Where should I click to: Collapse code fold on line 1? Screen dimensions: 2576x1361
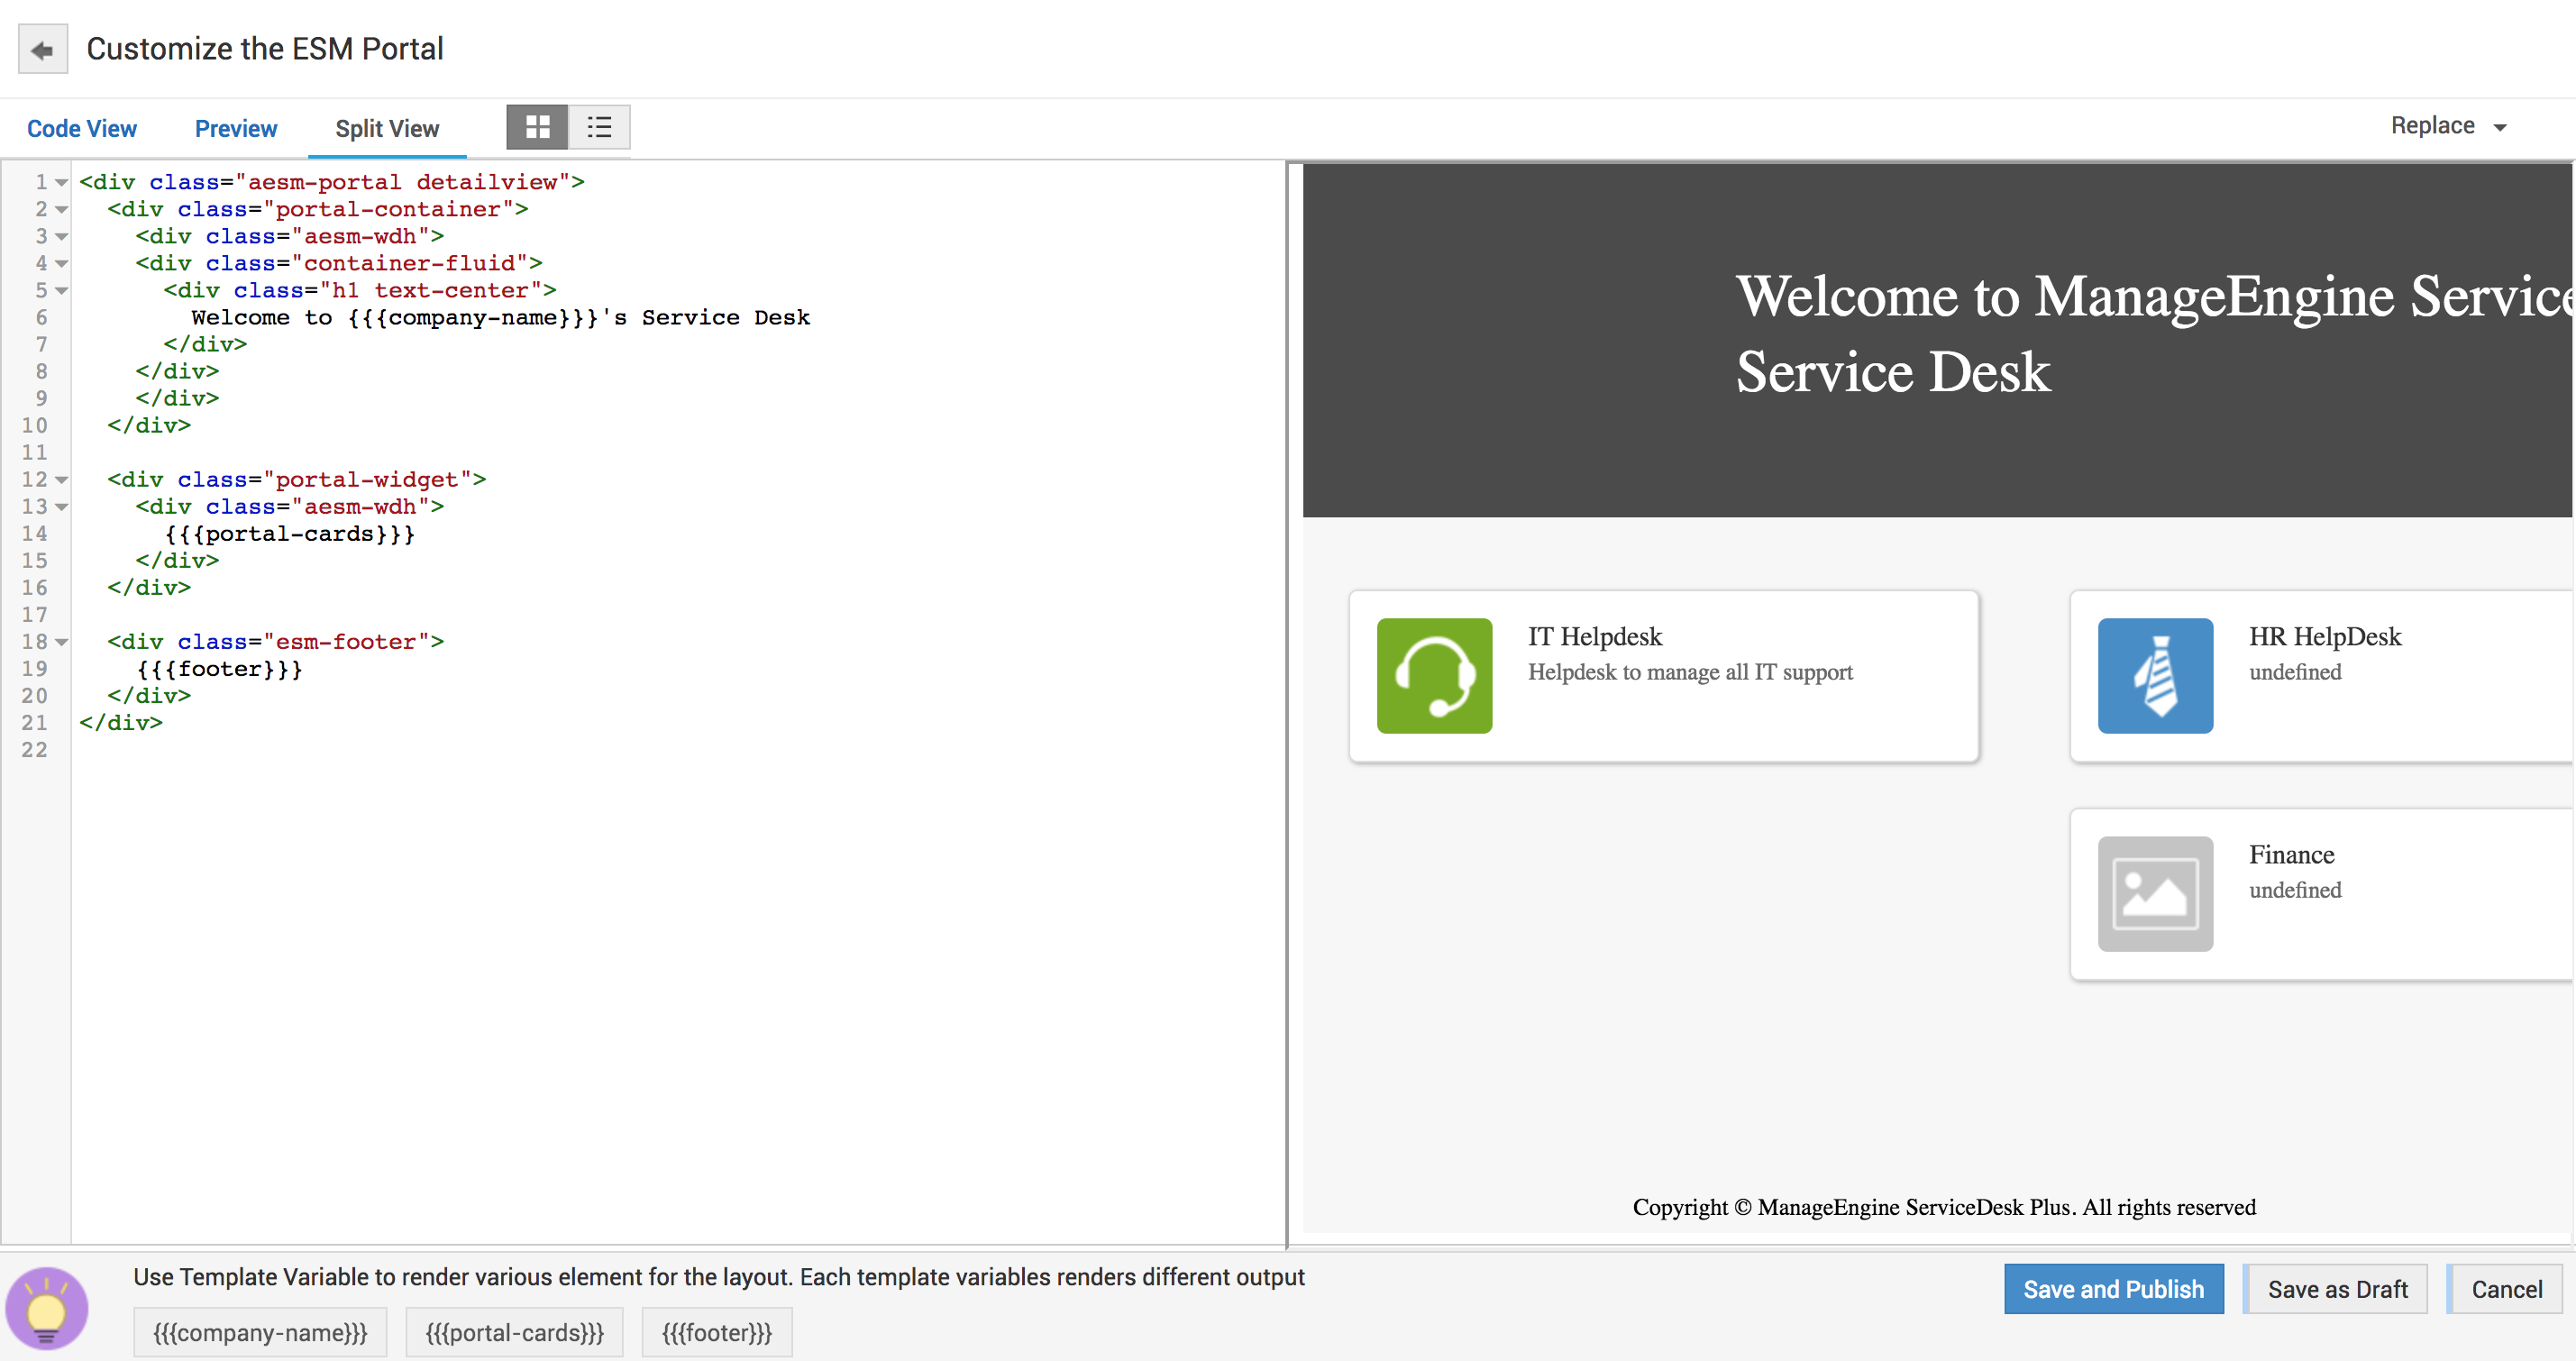61,183
